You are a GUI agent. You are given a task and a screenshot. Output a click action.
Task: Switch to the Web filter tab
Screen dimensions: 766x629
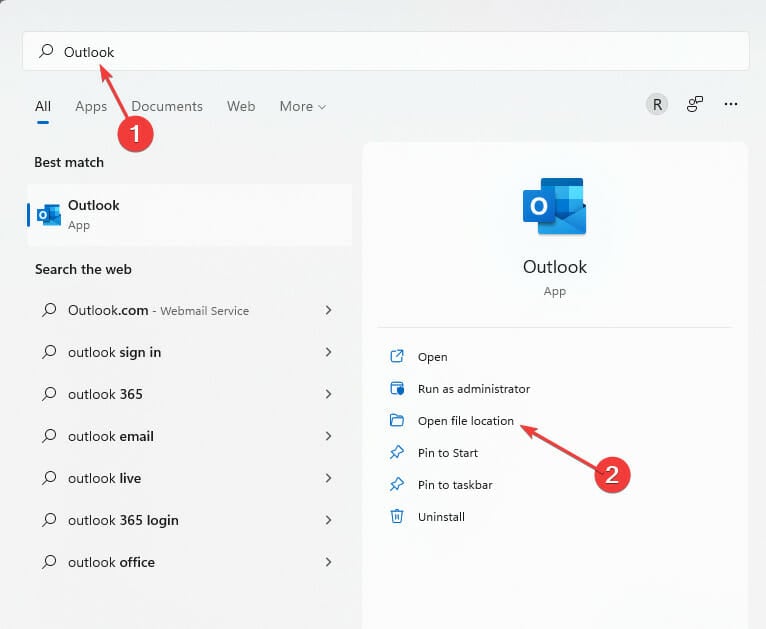click(x=241, y=106)
